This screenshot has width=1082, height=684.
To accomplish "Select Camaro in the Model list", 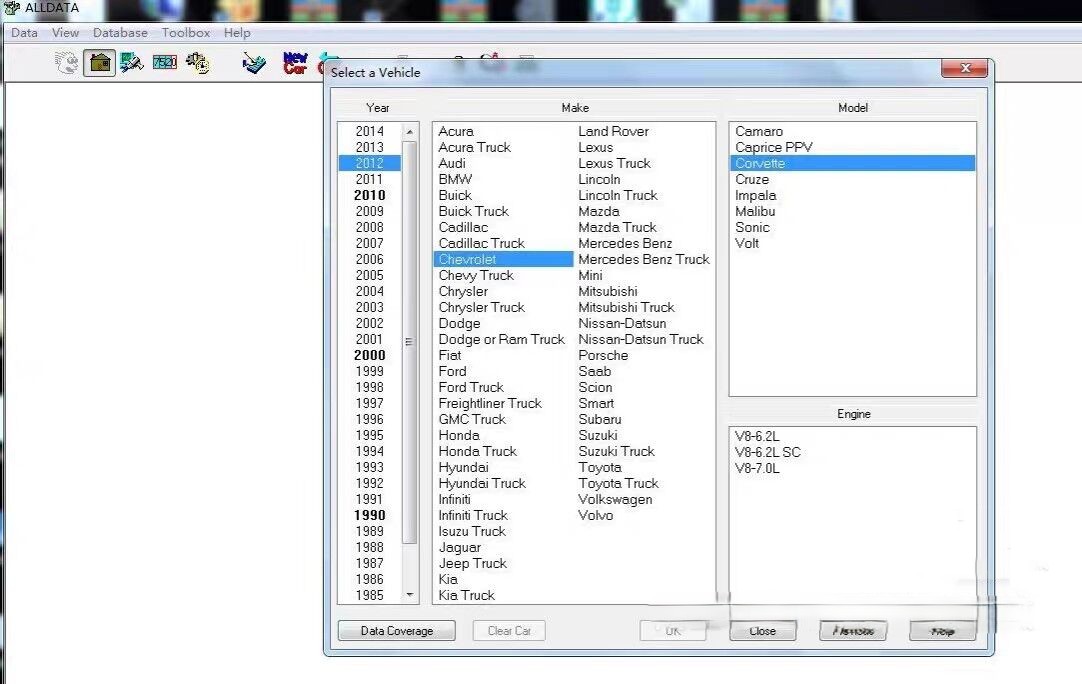I will coord(759,131).
